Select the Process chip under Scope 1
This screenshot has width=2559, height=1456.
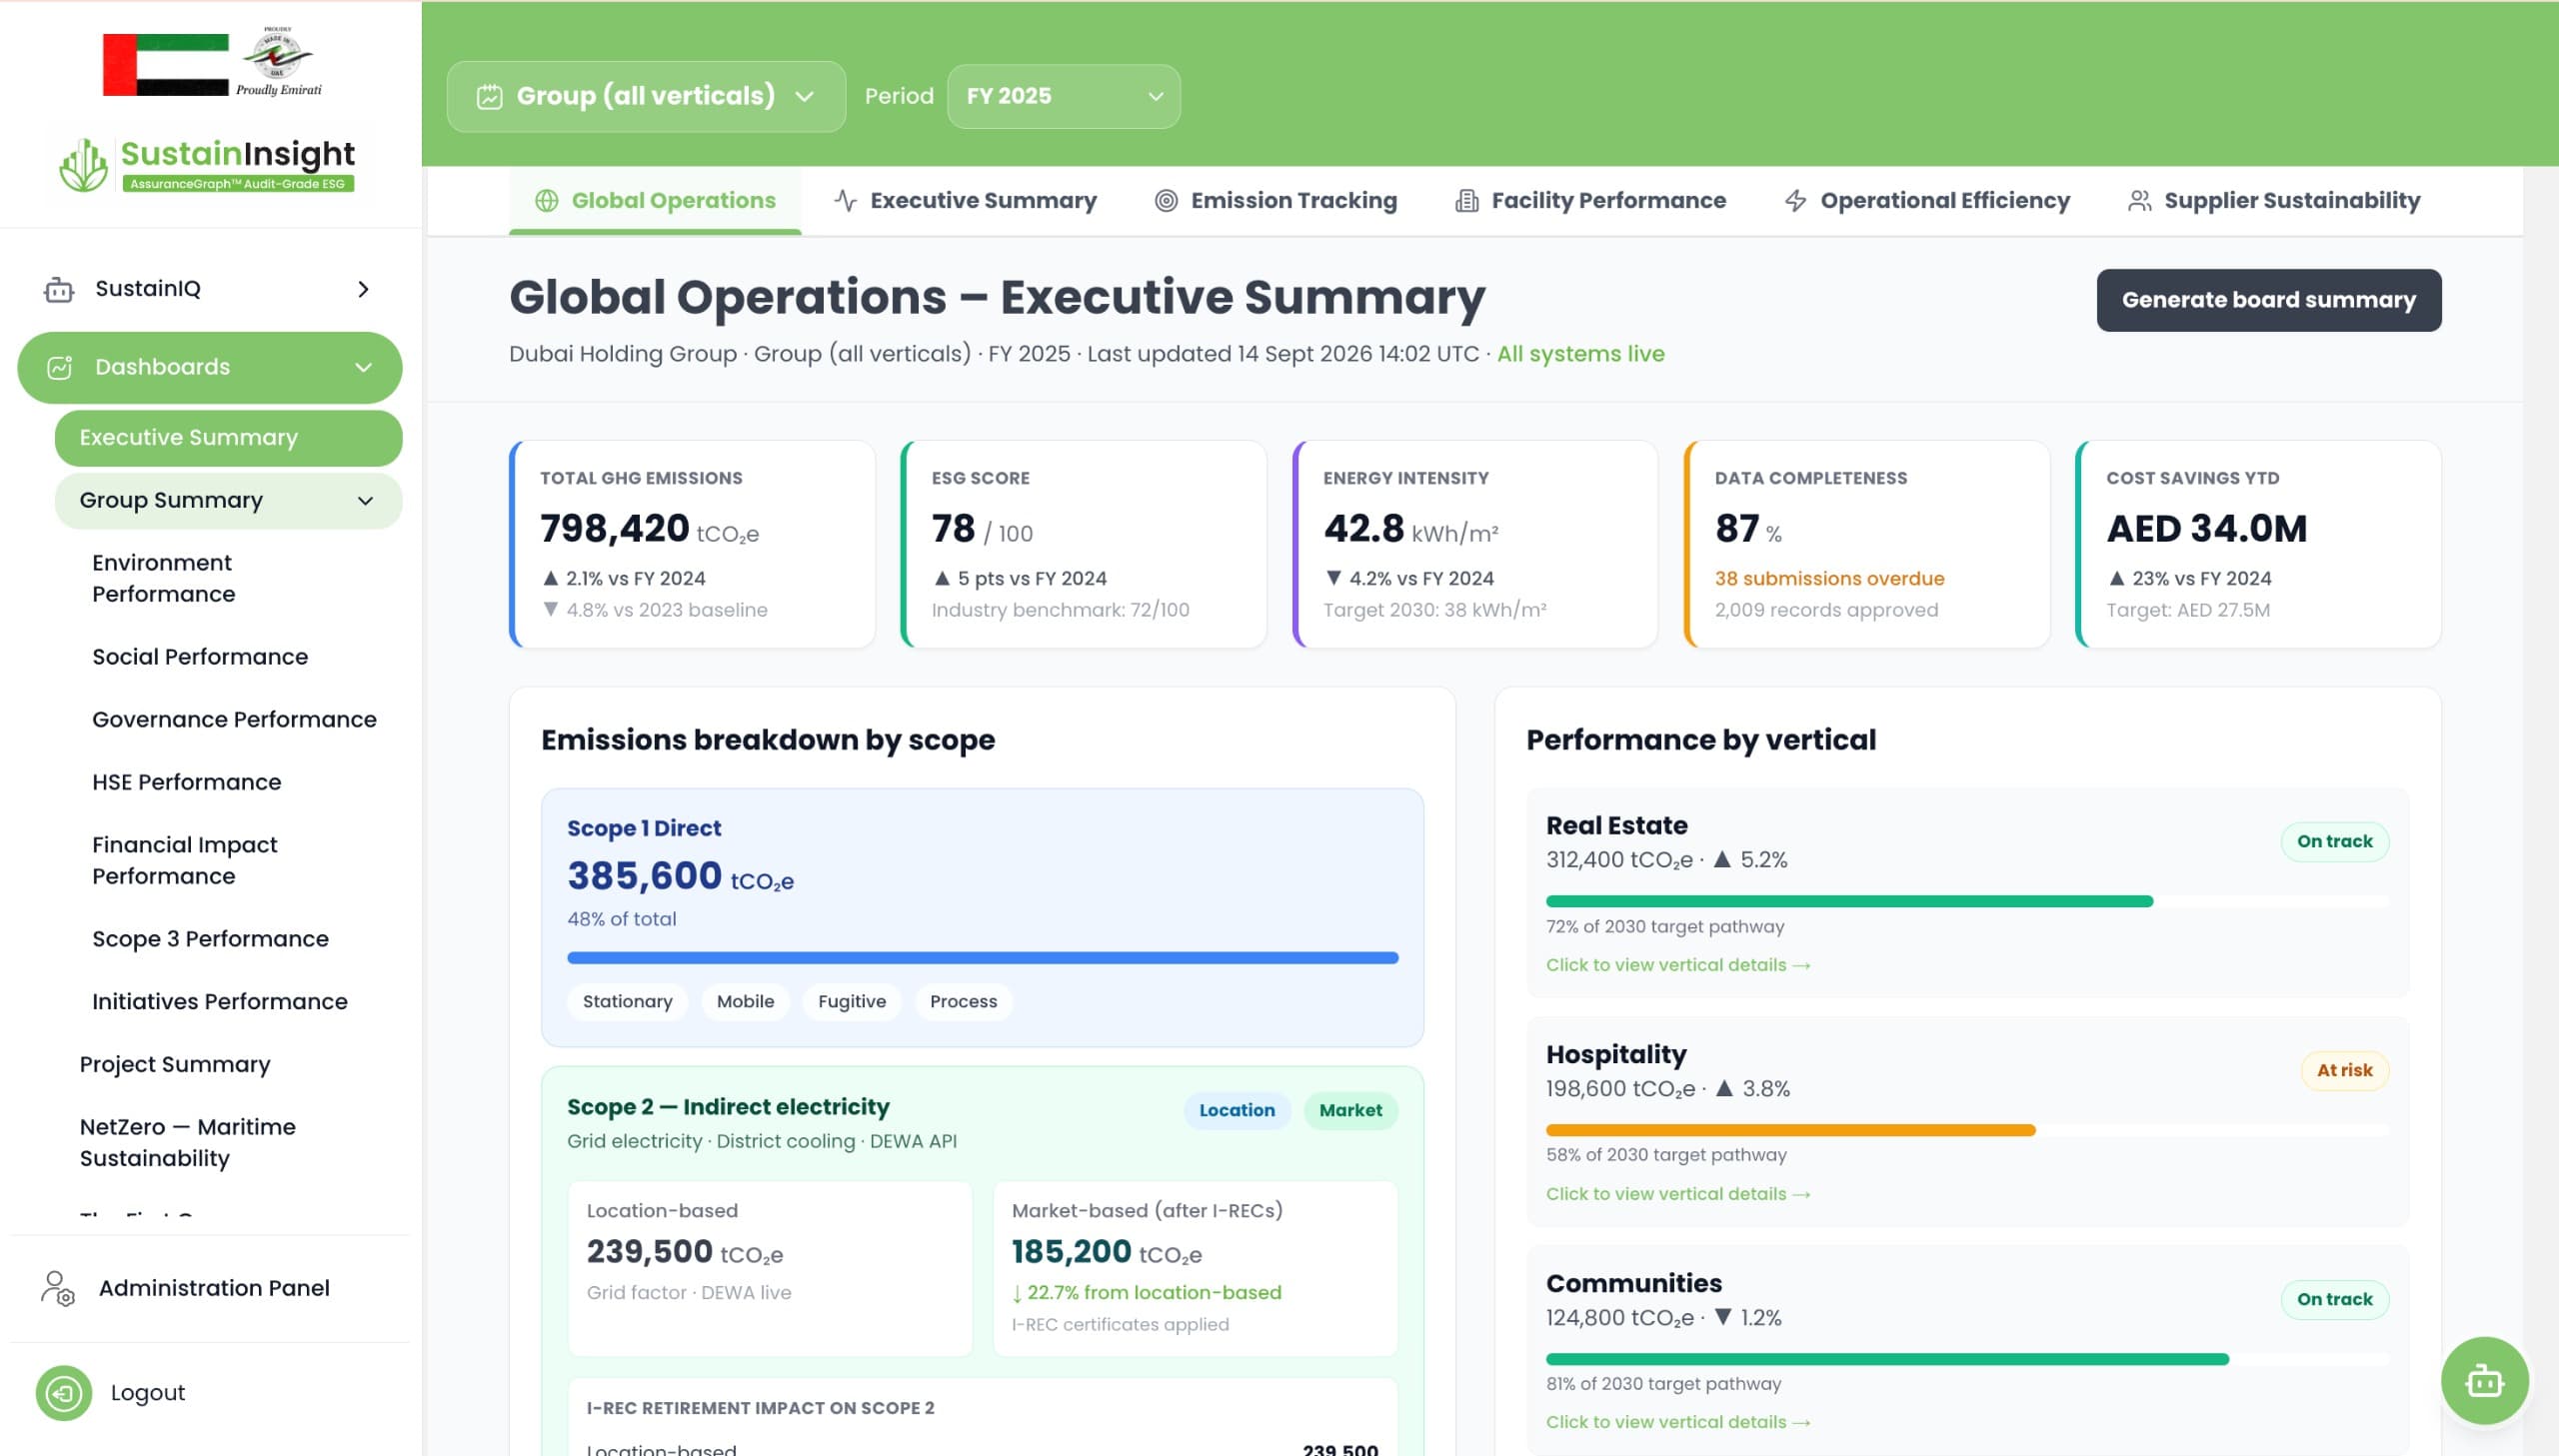click(963, 1001)
